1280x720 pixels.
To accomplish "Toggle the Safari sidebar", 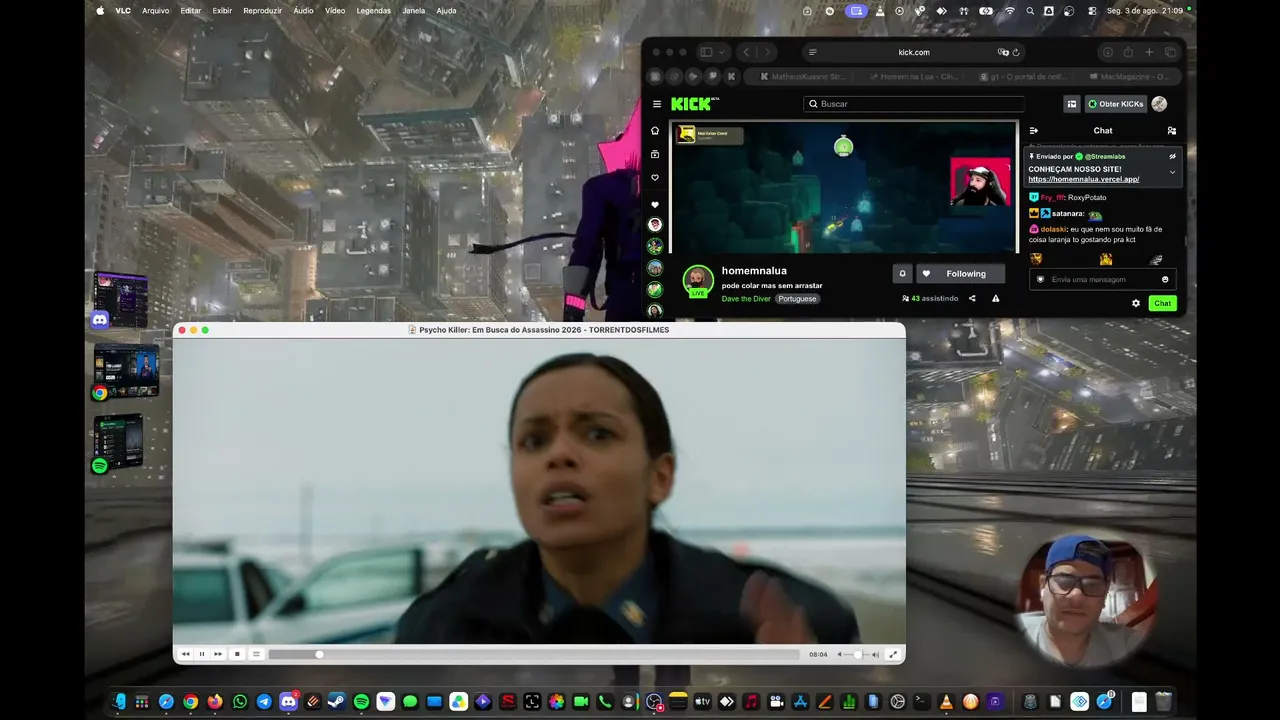I will click(706, 52).
